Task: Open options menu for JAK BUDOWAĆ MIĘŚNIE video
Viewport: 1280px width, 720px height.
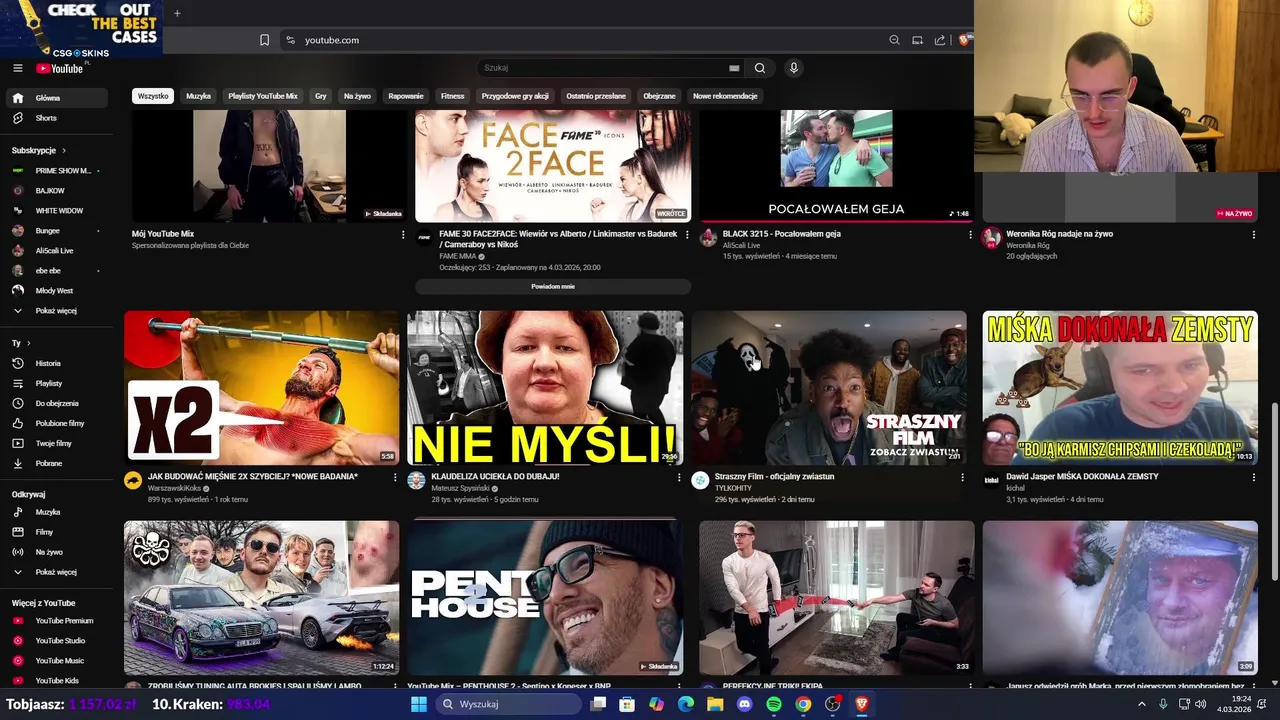Action: tap(395, 478)
